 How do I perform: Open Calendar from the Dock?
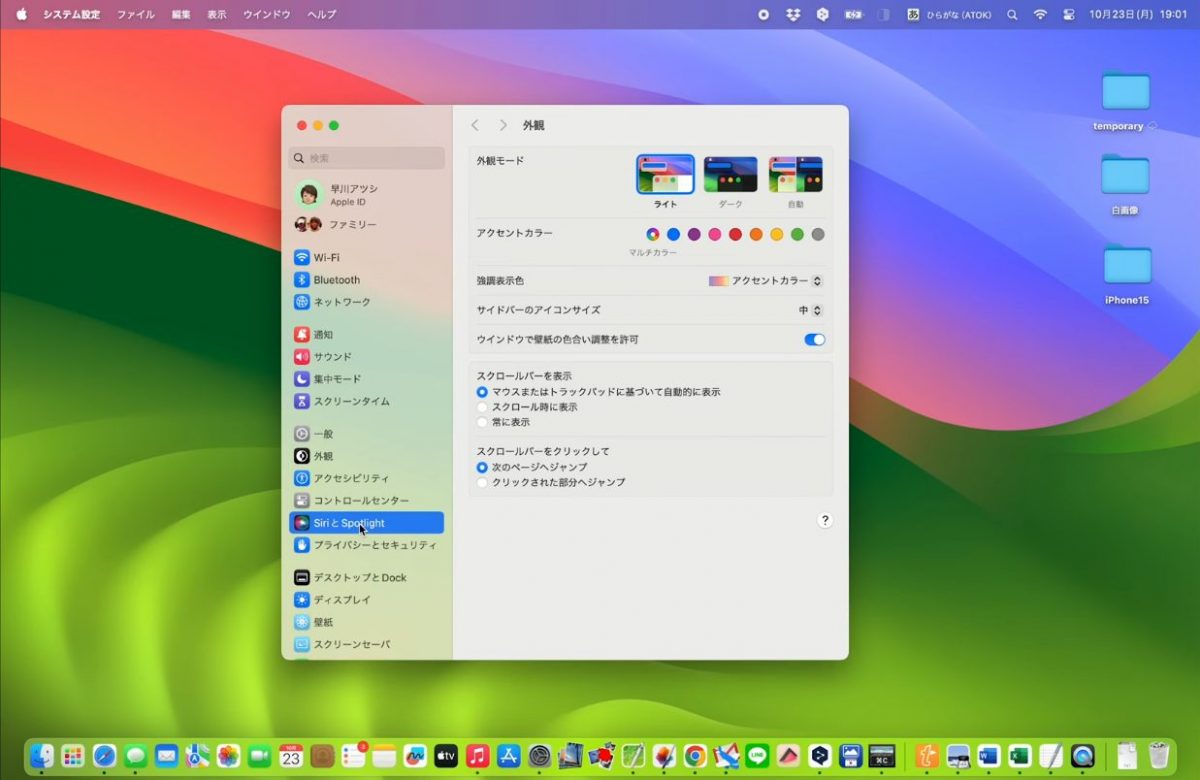coord(291,756)
